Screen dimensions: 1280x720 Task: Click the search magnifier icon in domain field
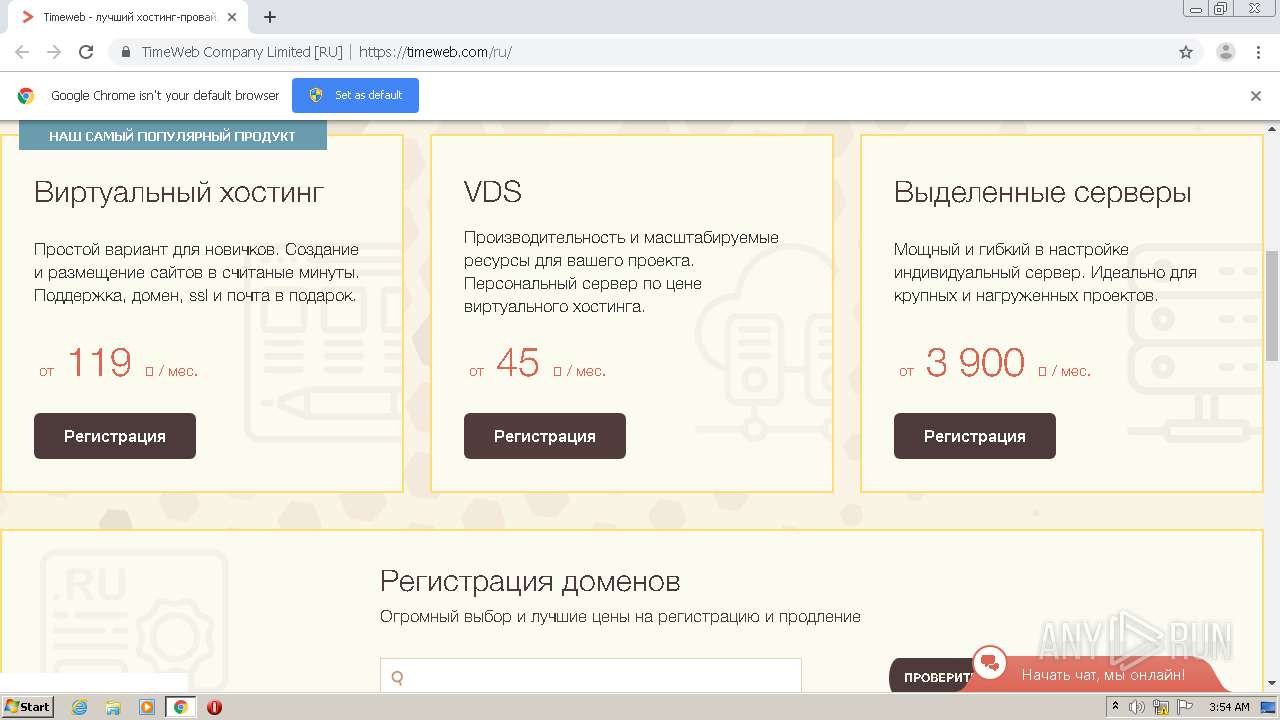[397, 677]
